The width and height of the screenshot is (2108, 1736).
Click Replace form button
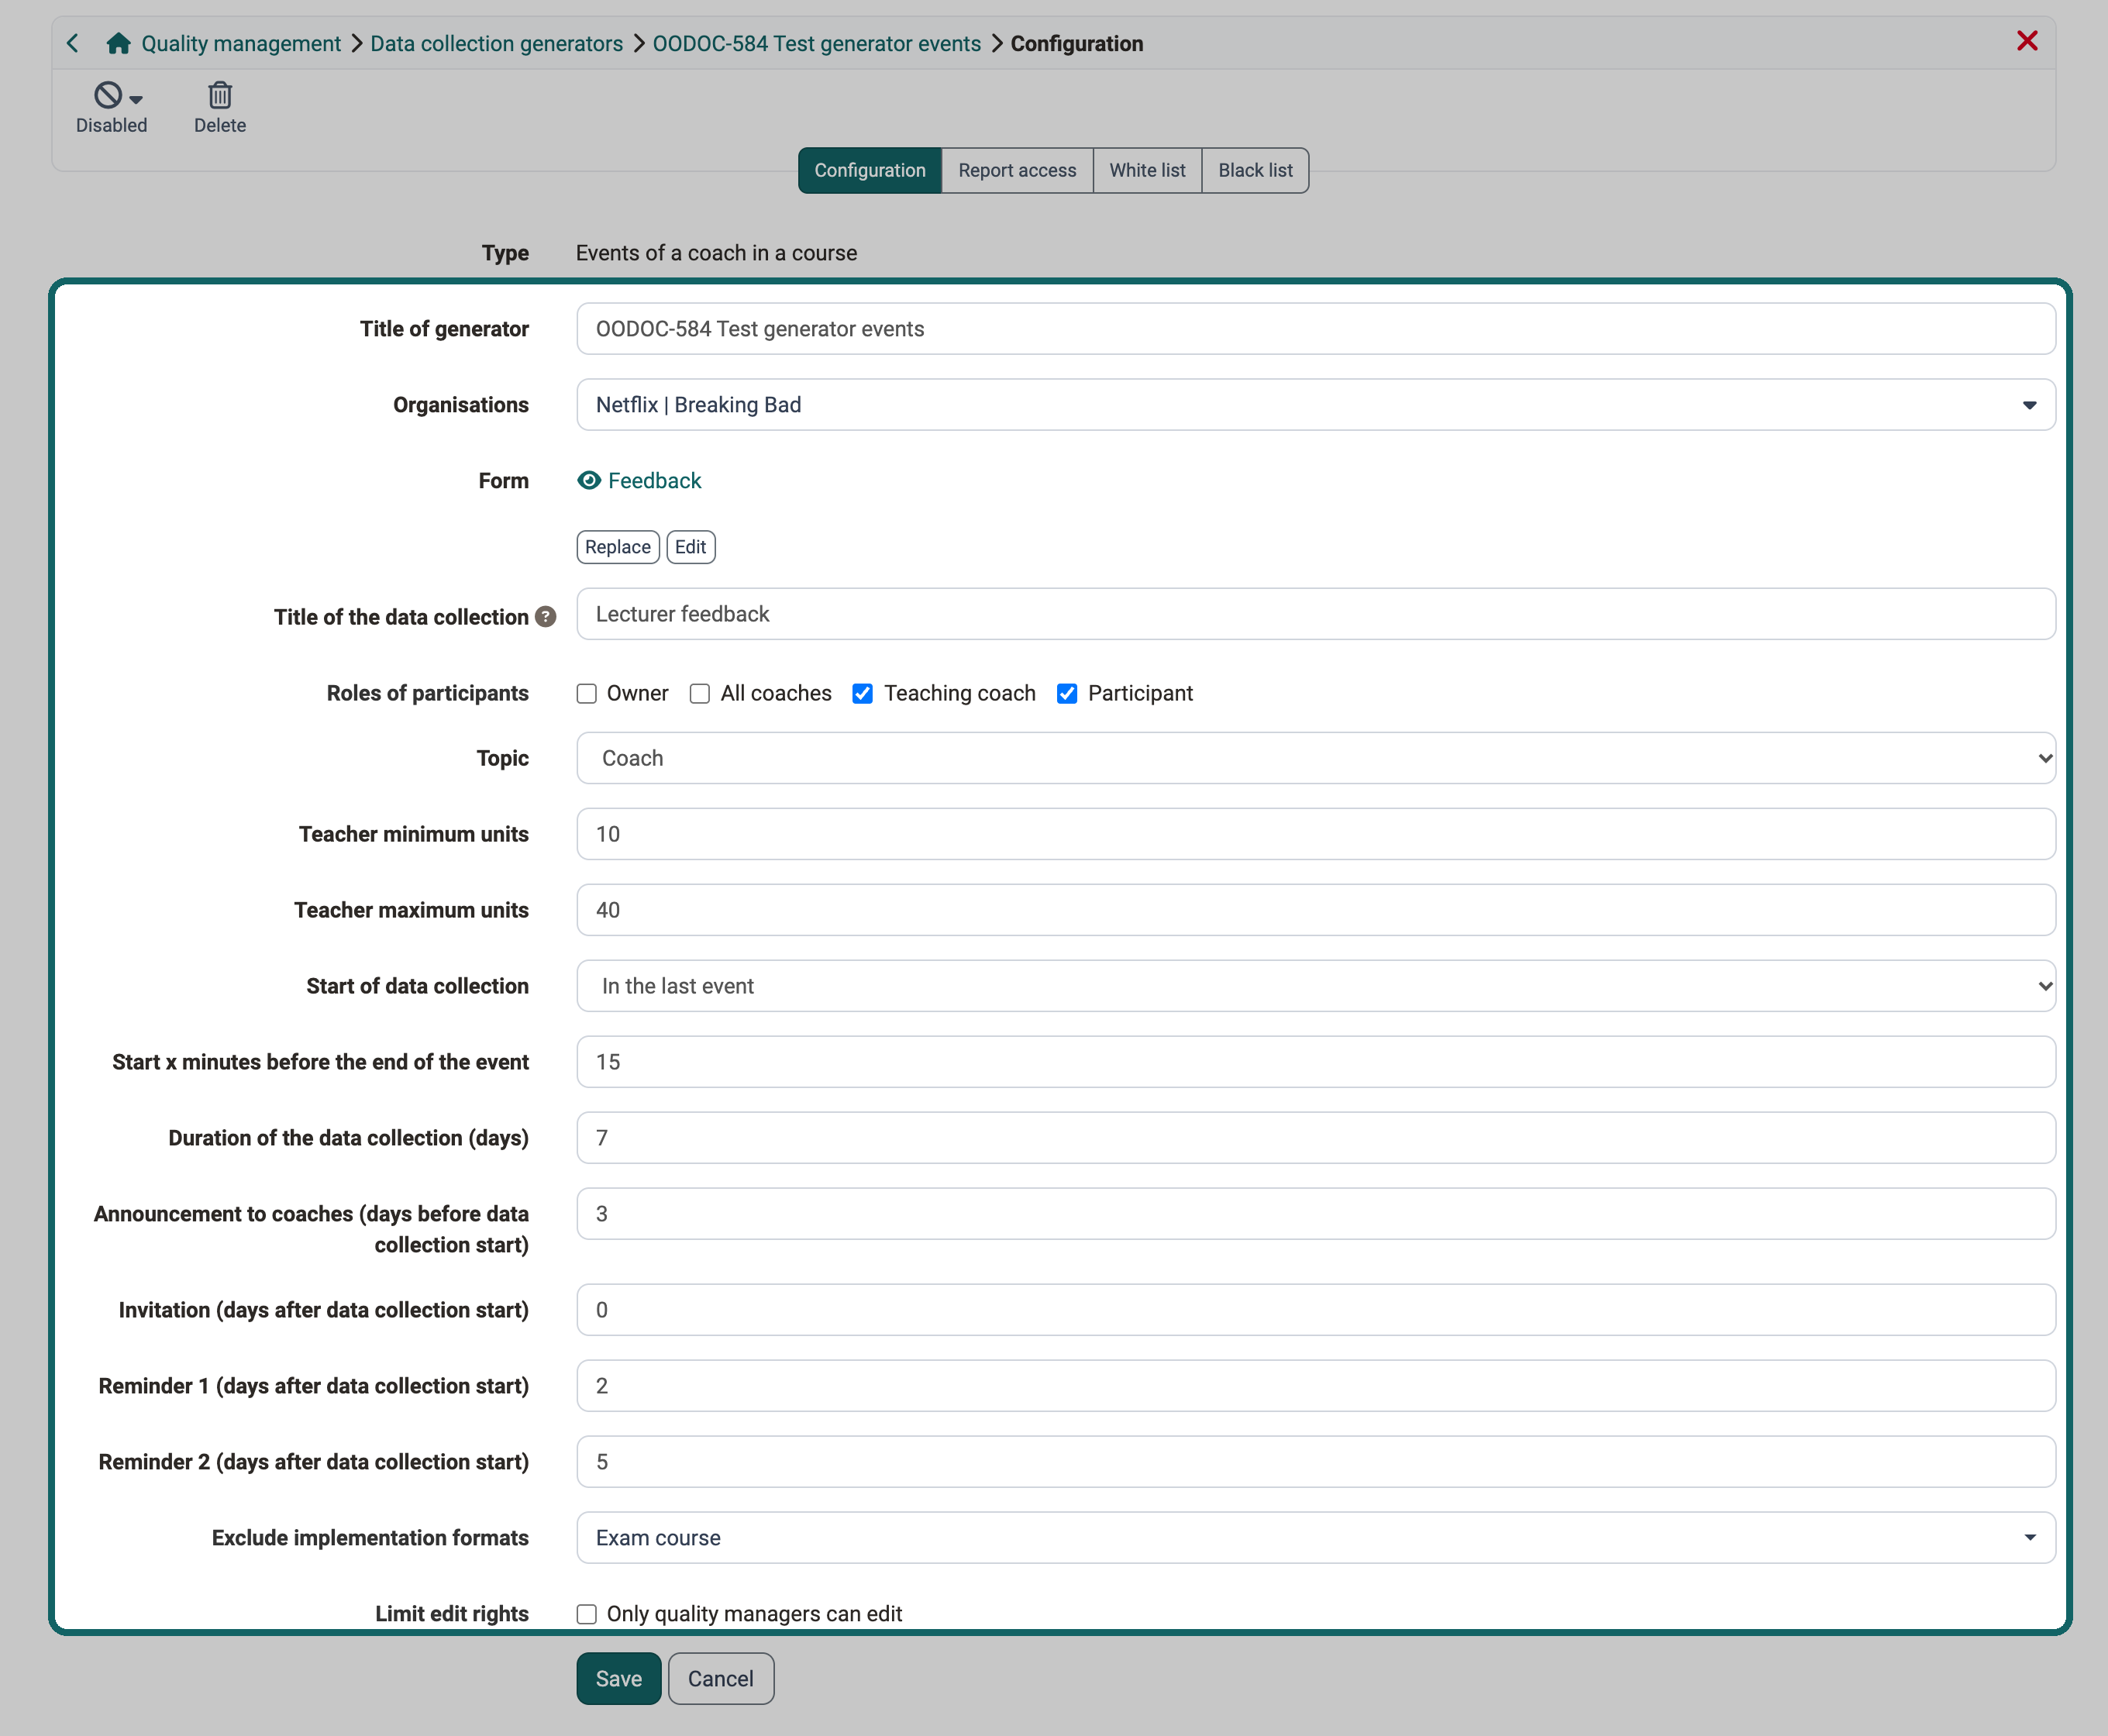coord(618,547)
